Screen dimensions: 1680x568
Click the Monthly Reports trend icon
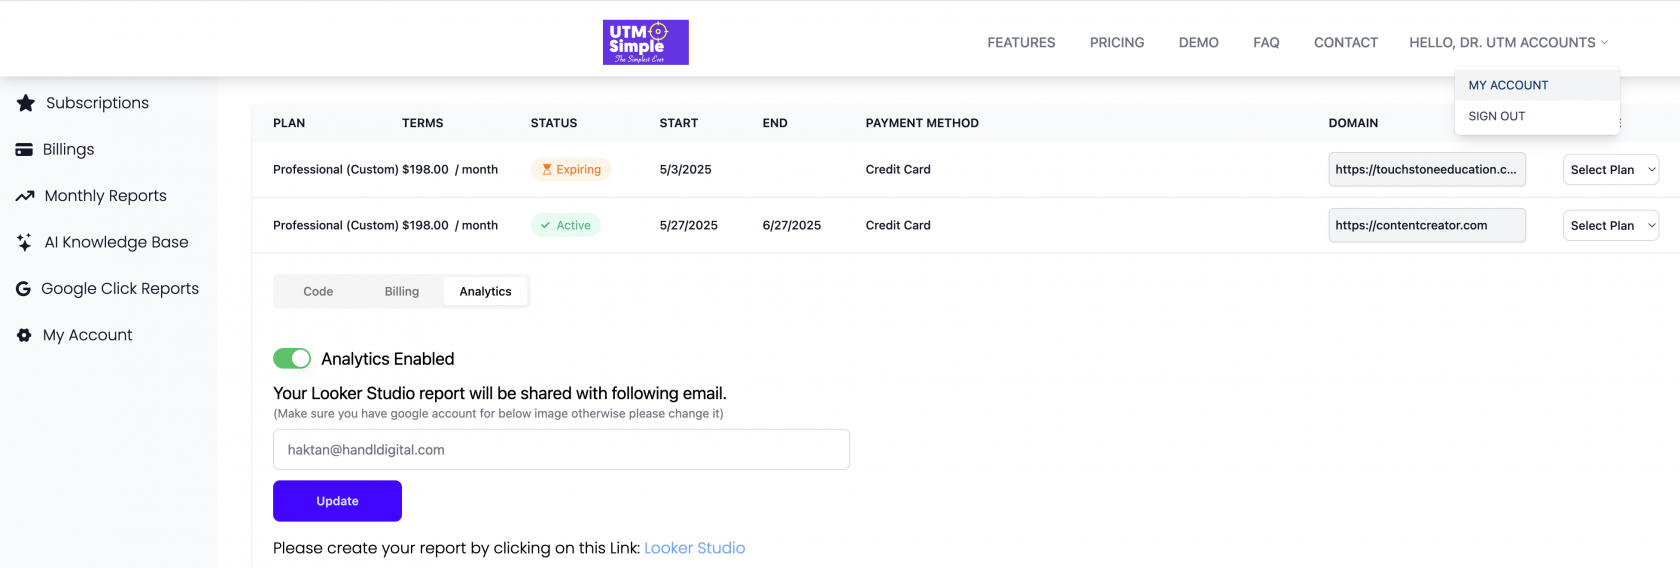[x=25, y=196]
